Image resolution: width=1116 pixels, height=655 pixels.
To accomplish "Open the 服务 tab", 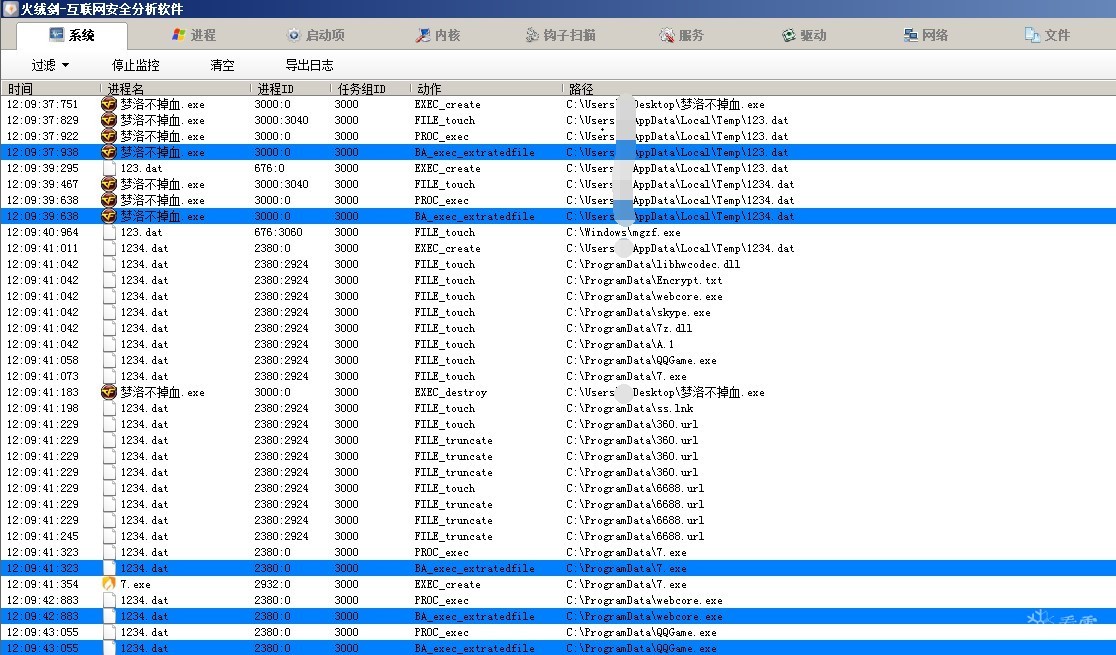I will 681,35.
